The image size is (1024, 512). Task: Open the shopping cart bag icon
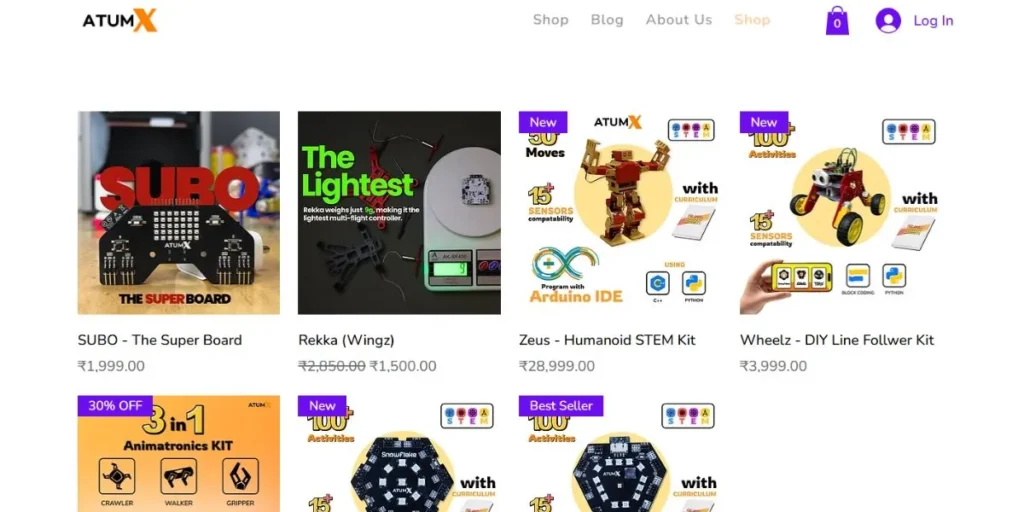tap(837, 20)
